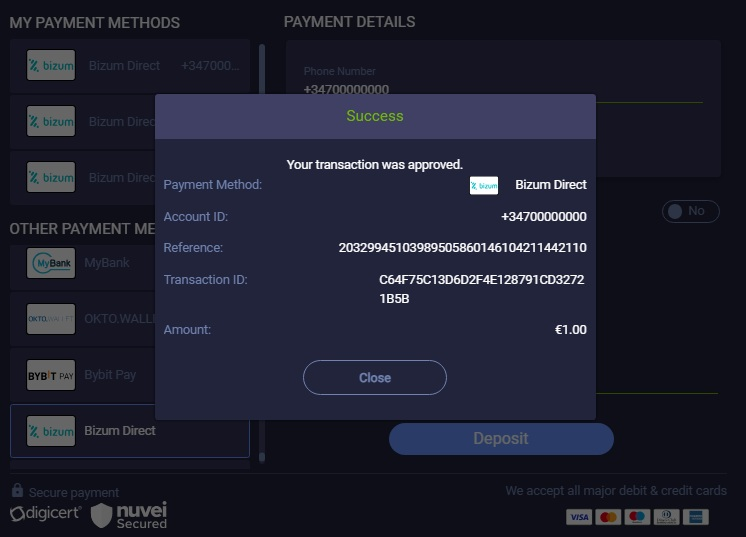Click Bizum logo under Other Payment Methods
This screenshot has width=746, height=537.
click(51, 431)
